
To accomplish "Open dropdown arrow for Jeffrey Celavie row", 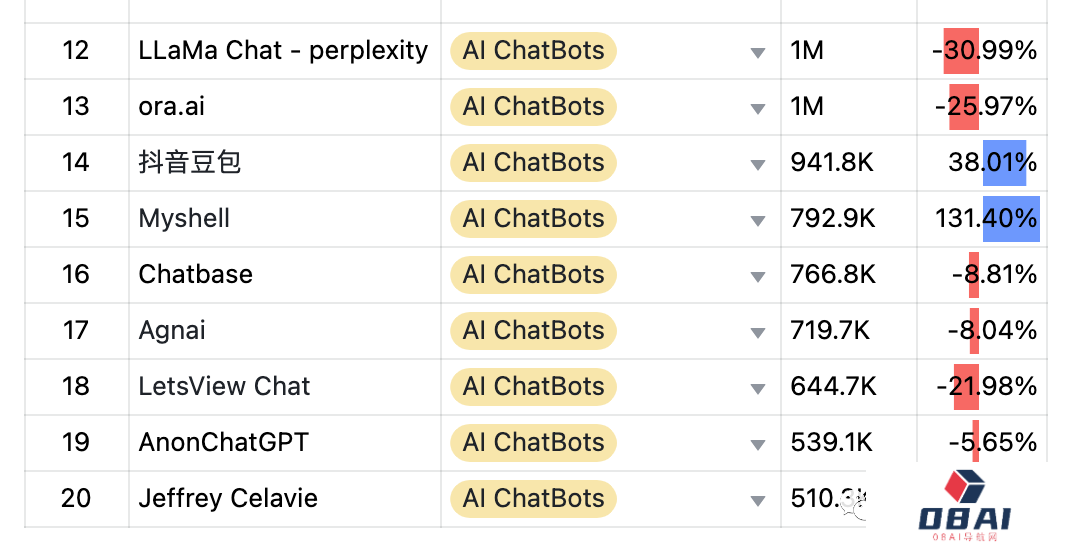I will tap(758, 501).
